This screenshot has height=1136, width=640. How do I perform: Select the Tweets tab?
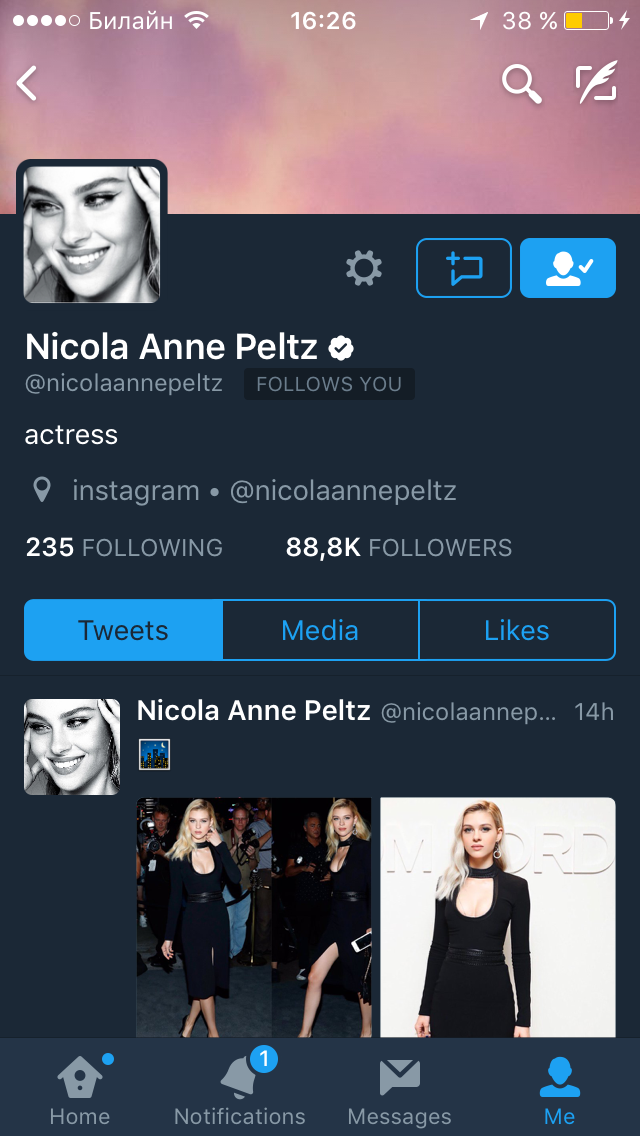(123, 630)
